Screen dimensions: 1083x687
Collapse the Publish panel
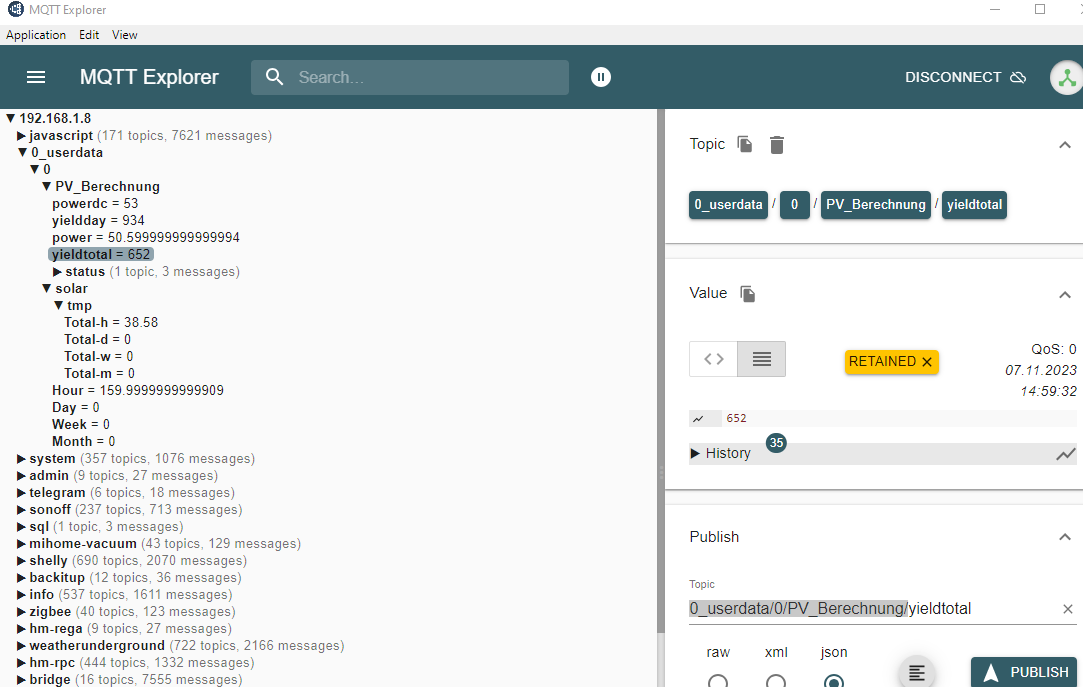point(1065,537)
